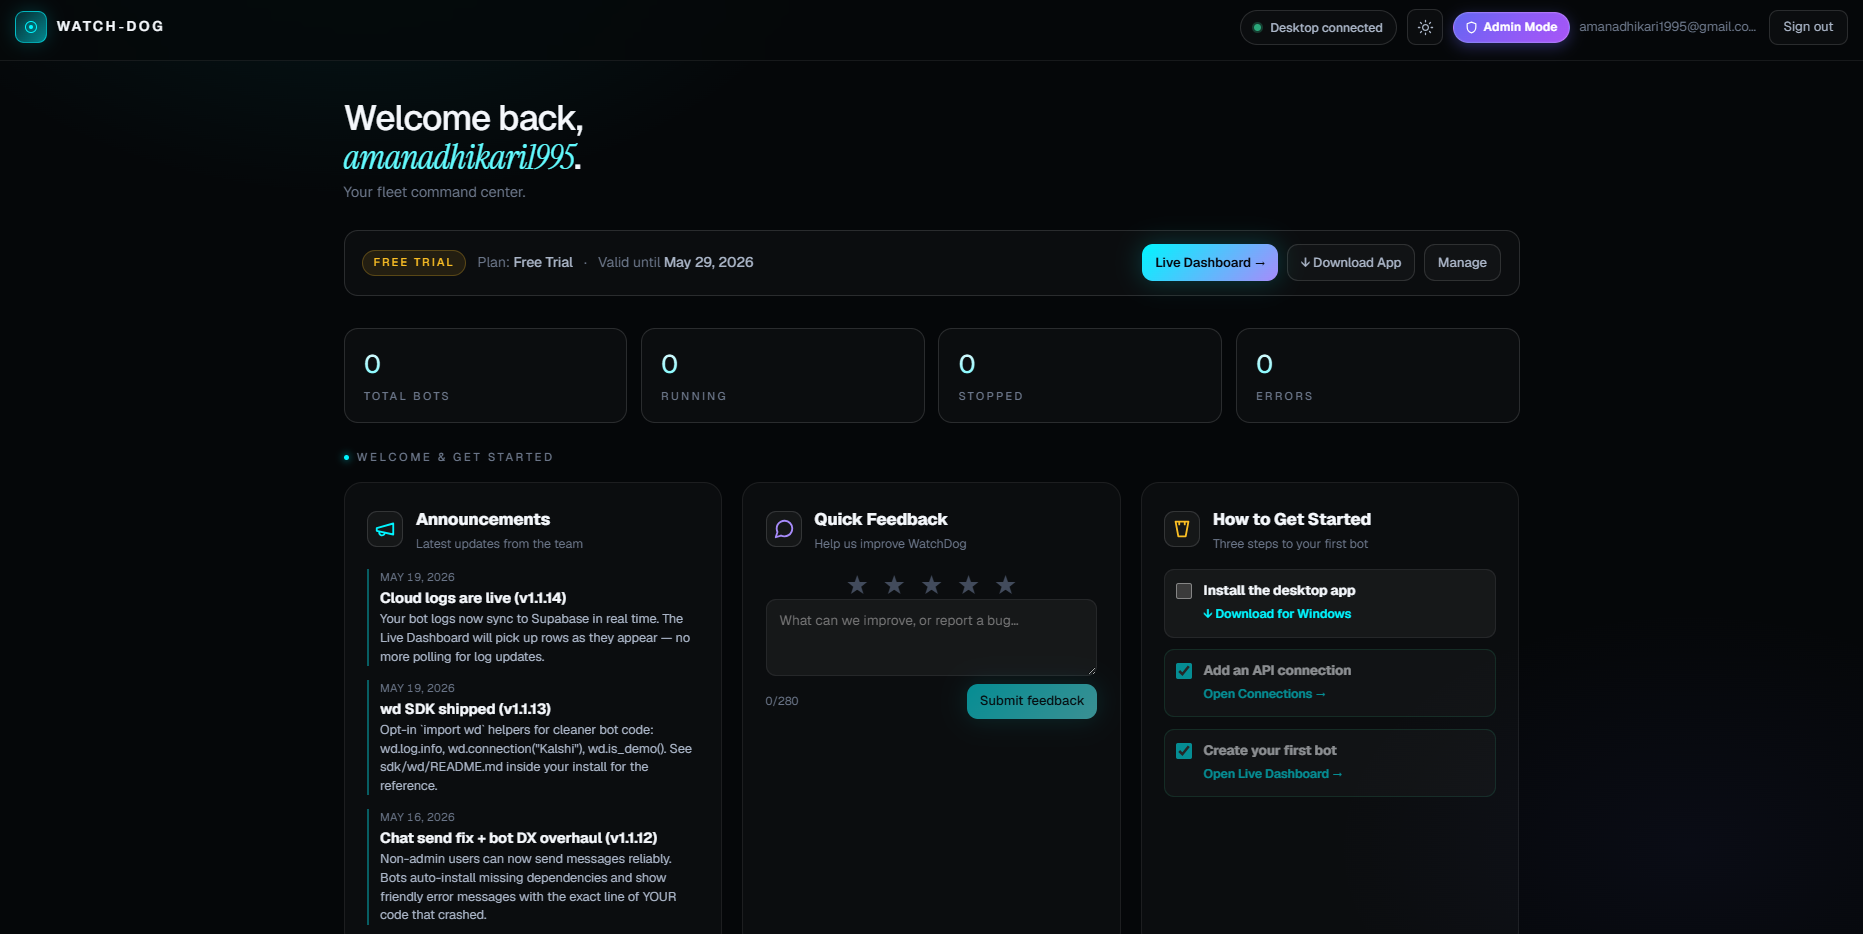Click the Download for Windows link
1863x934 pixels.
click(x=1277, y=614)
